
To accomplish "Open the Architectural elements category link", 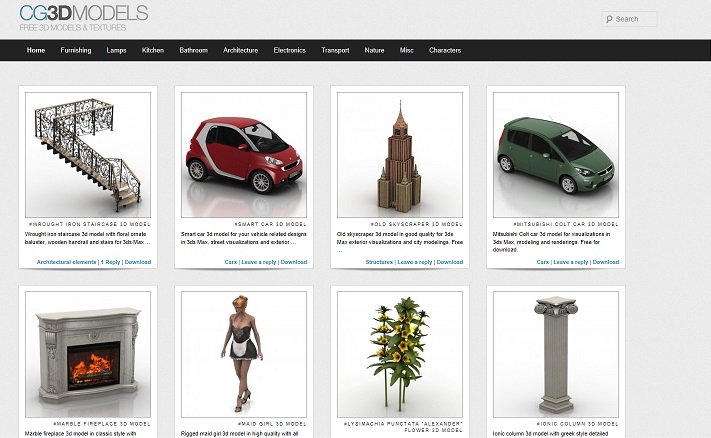I will (66, 262).
